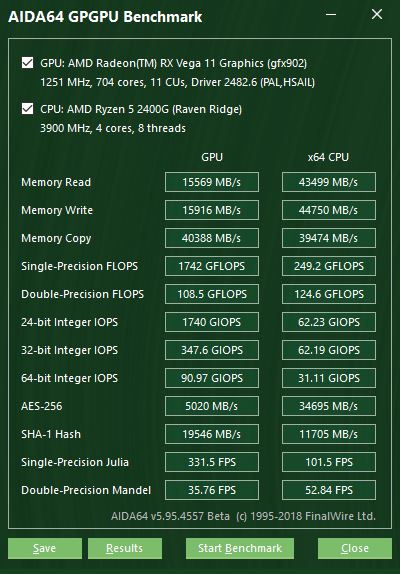The width and height of the screenshot is (400, 574).
Task: Click GPU Single-Precision FLOPS 1742 GFLOPS box
Action: (212, 266)
